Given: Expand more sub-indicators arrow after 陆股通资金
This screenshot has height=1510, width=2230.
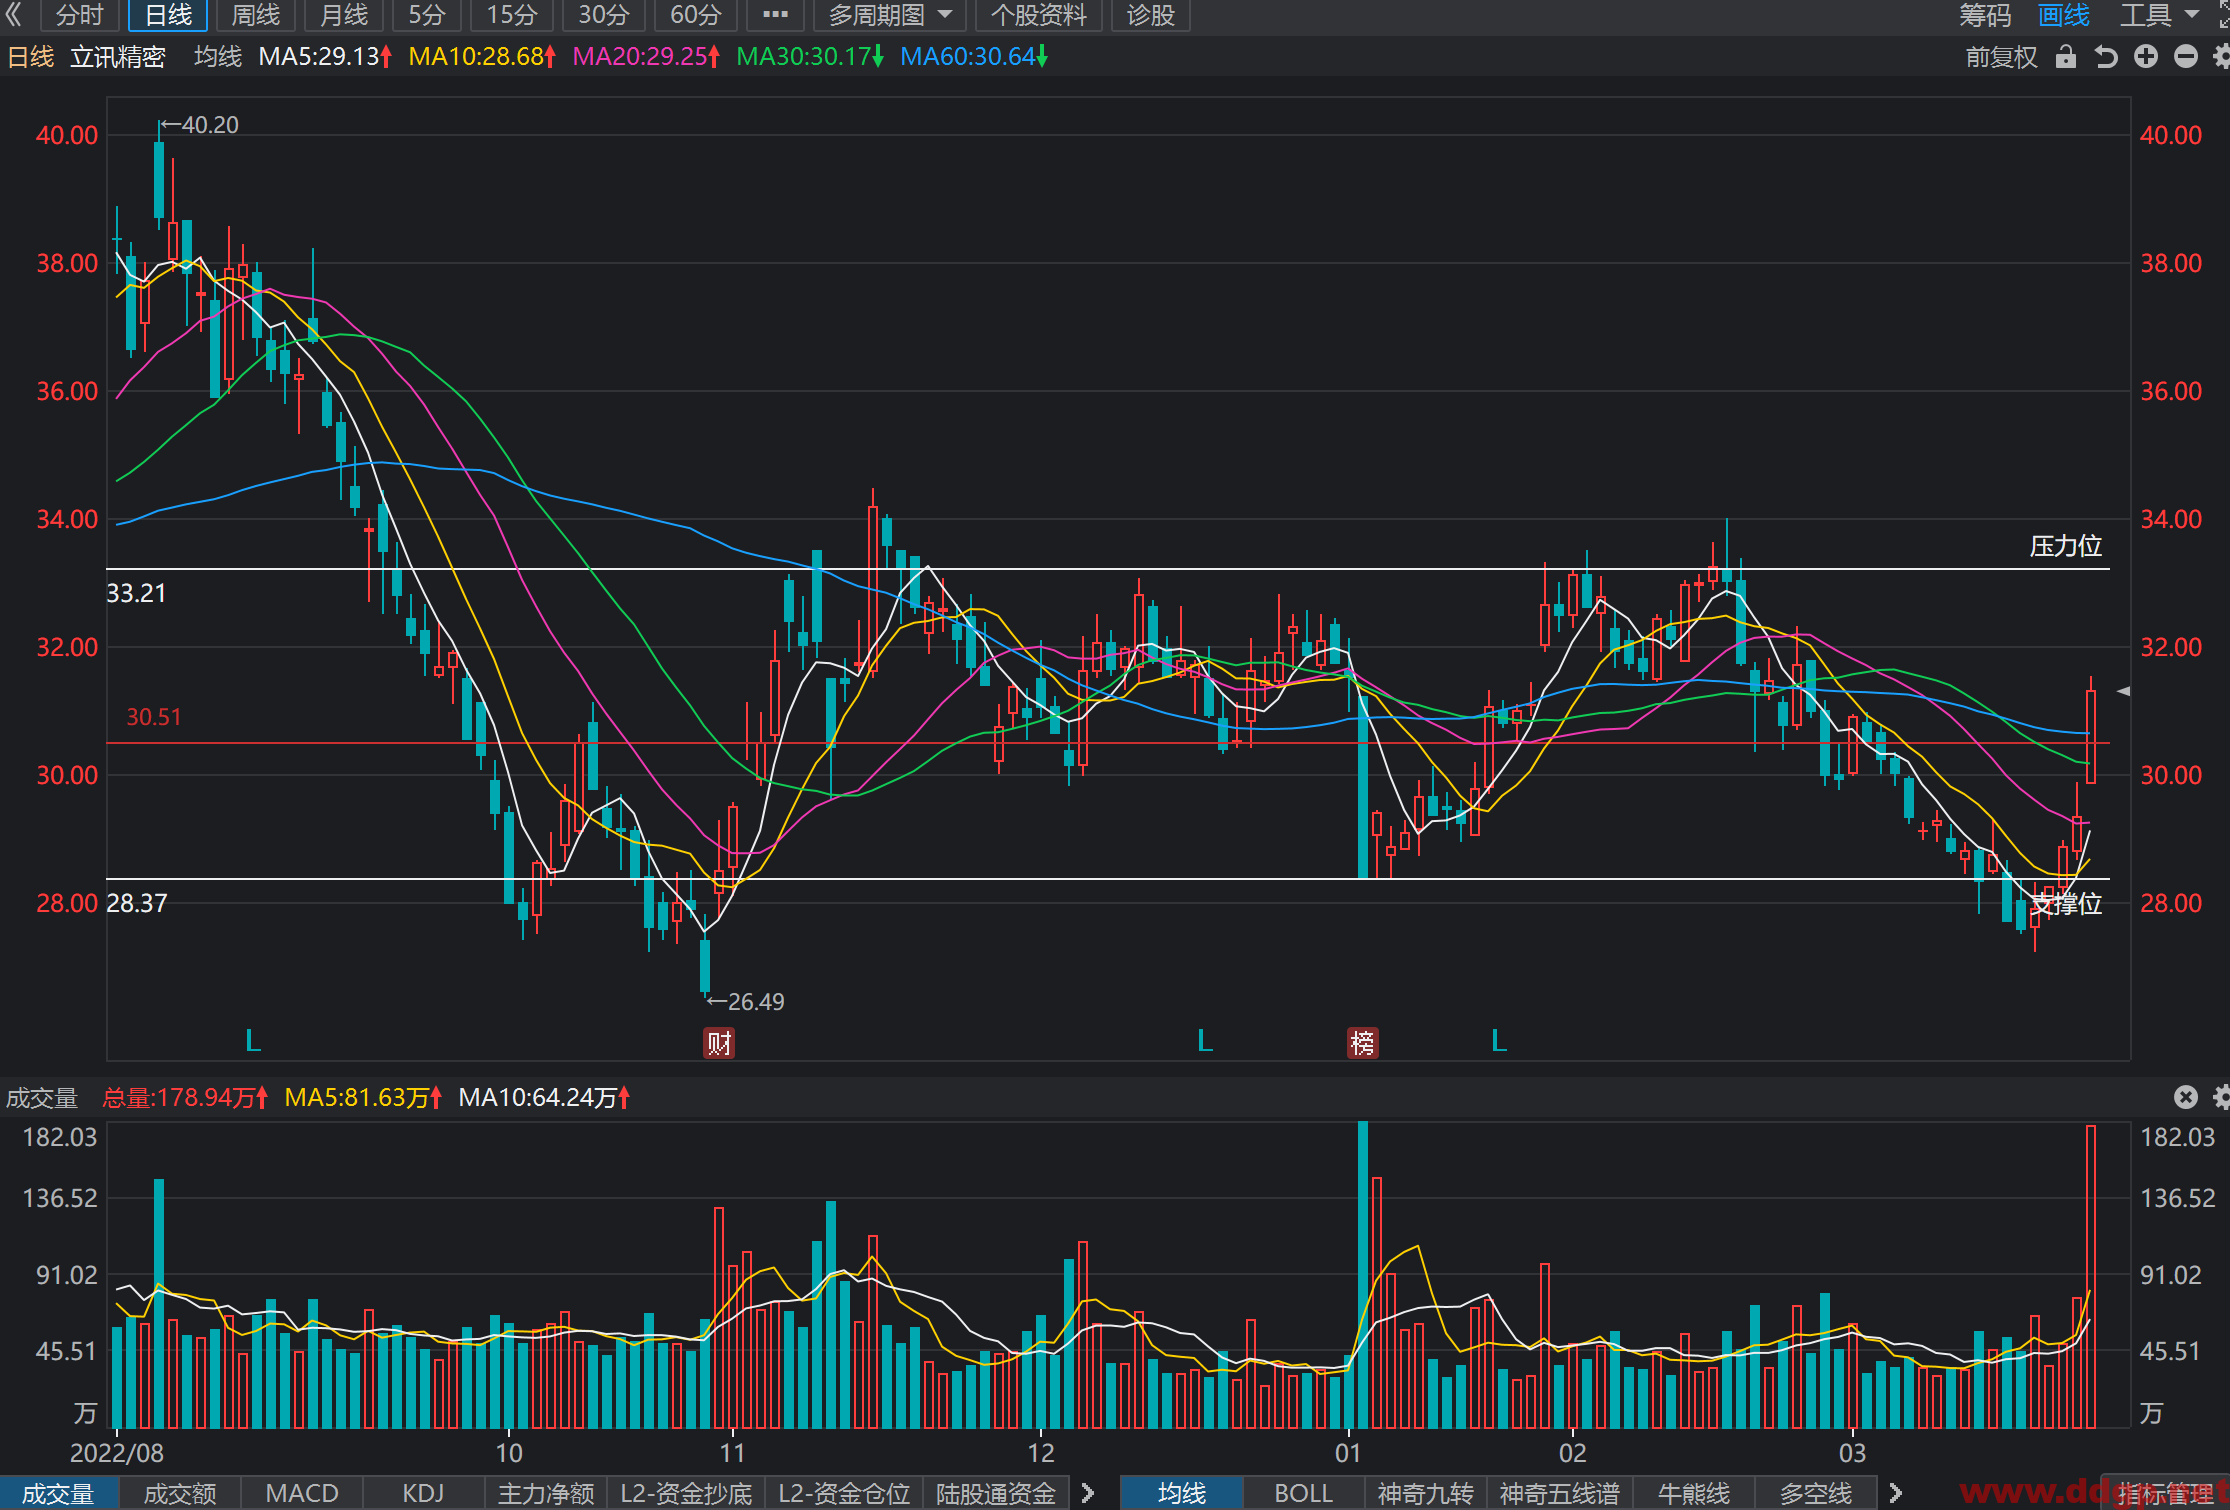Looking at the screenshot, I should click(x=1088, y=1493).
